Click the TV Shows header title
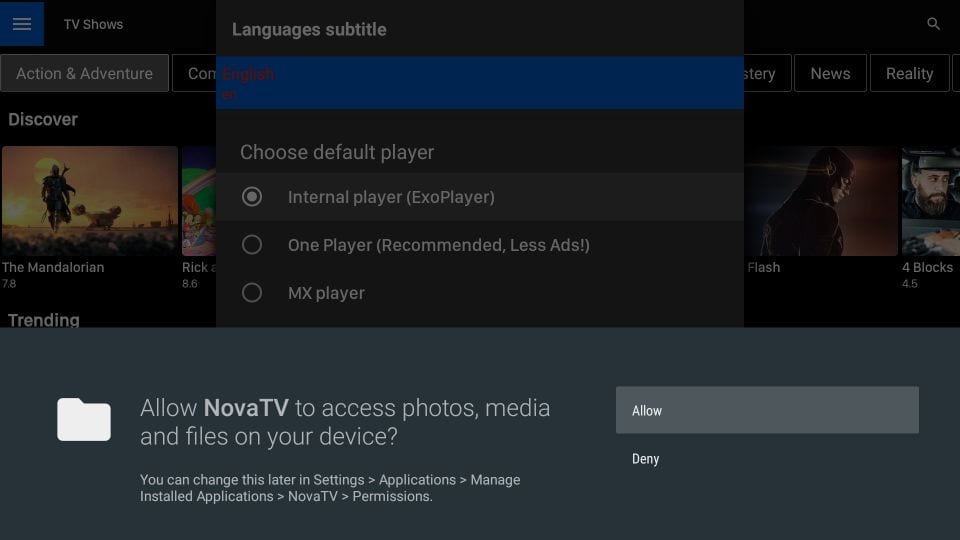The height and width of the screenshot is (540, 960). coord(93,24)
